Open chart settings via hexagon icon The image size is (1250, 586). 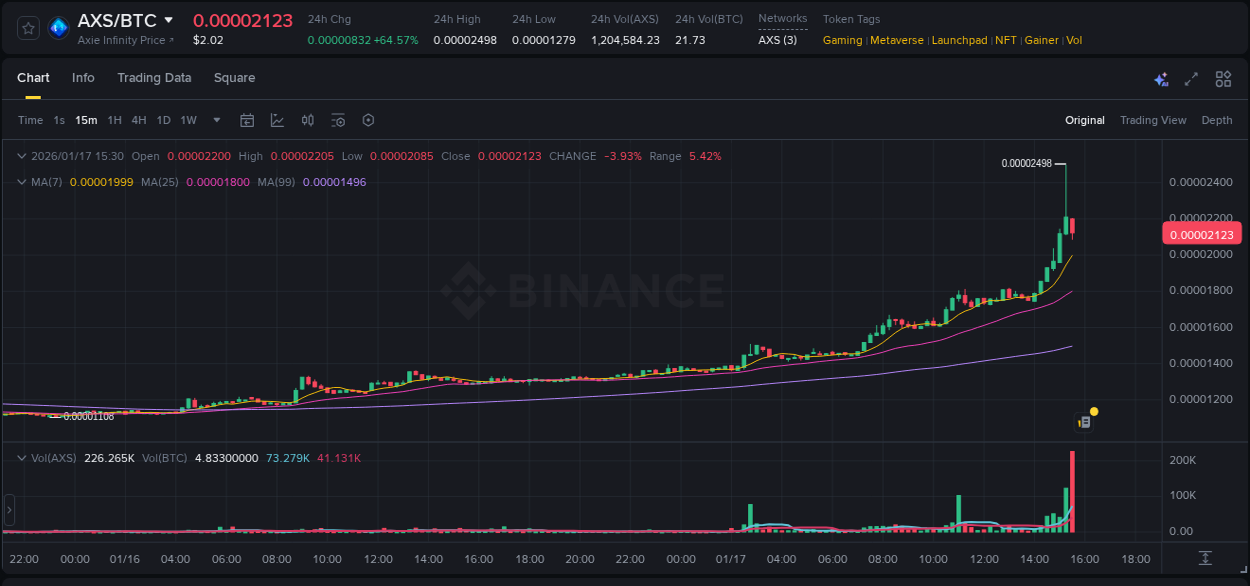click(368, 120)
